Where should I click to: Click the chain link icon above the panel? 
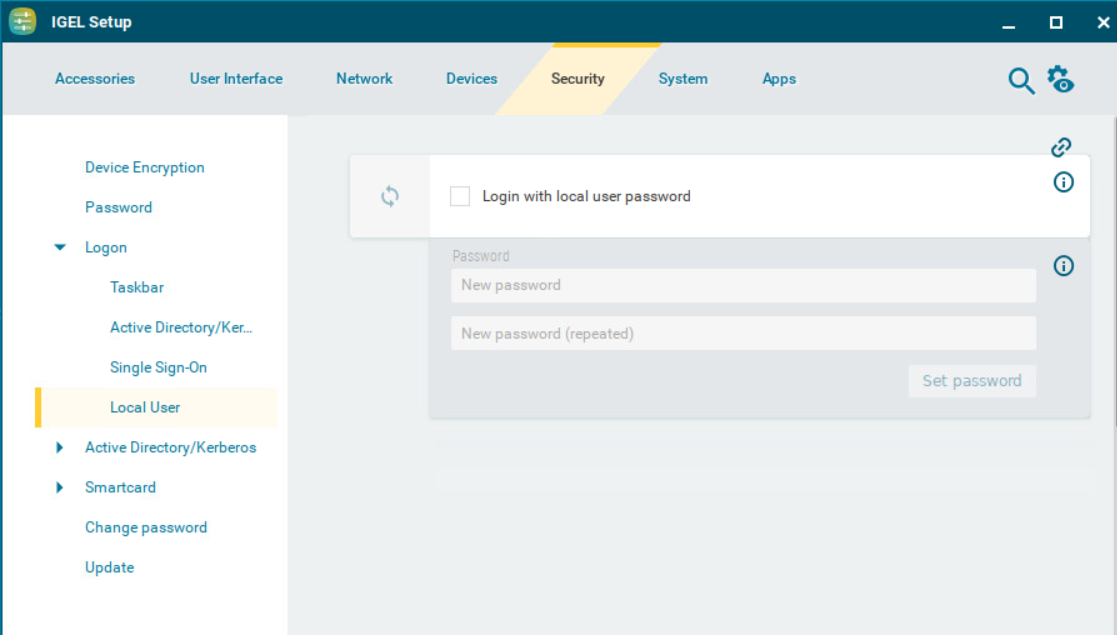tap(1060, 147)
